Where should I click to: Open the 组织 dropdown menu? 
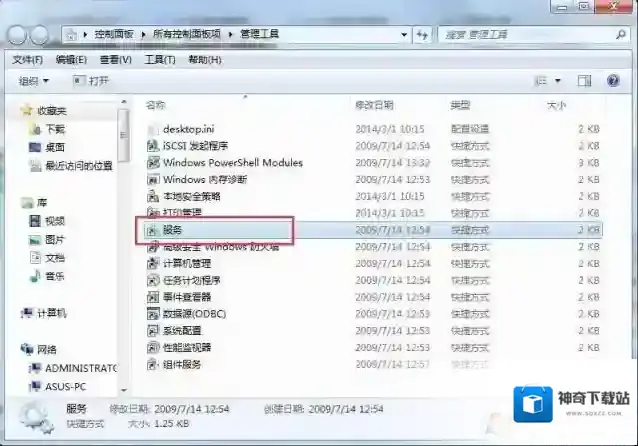33,80
